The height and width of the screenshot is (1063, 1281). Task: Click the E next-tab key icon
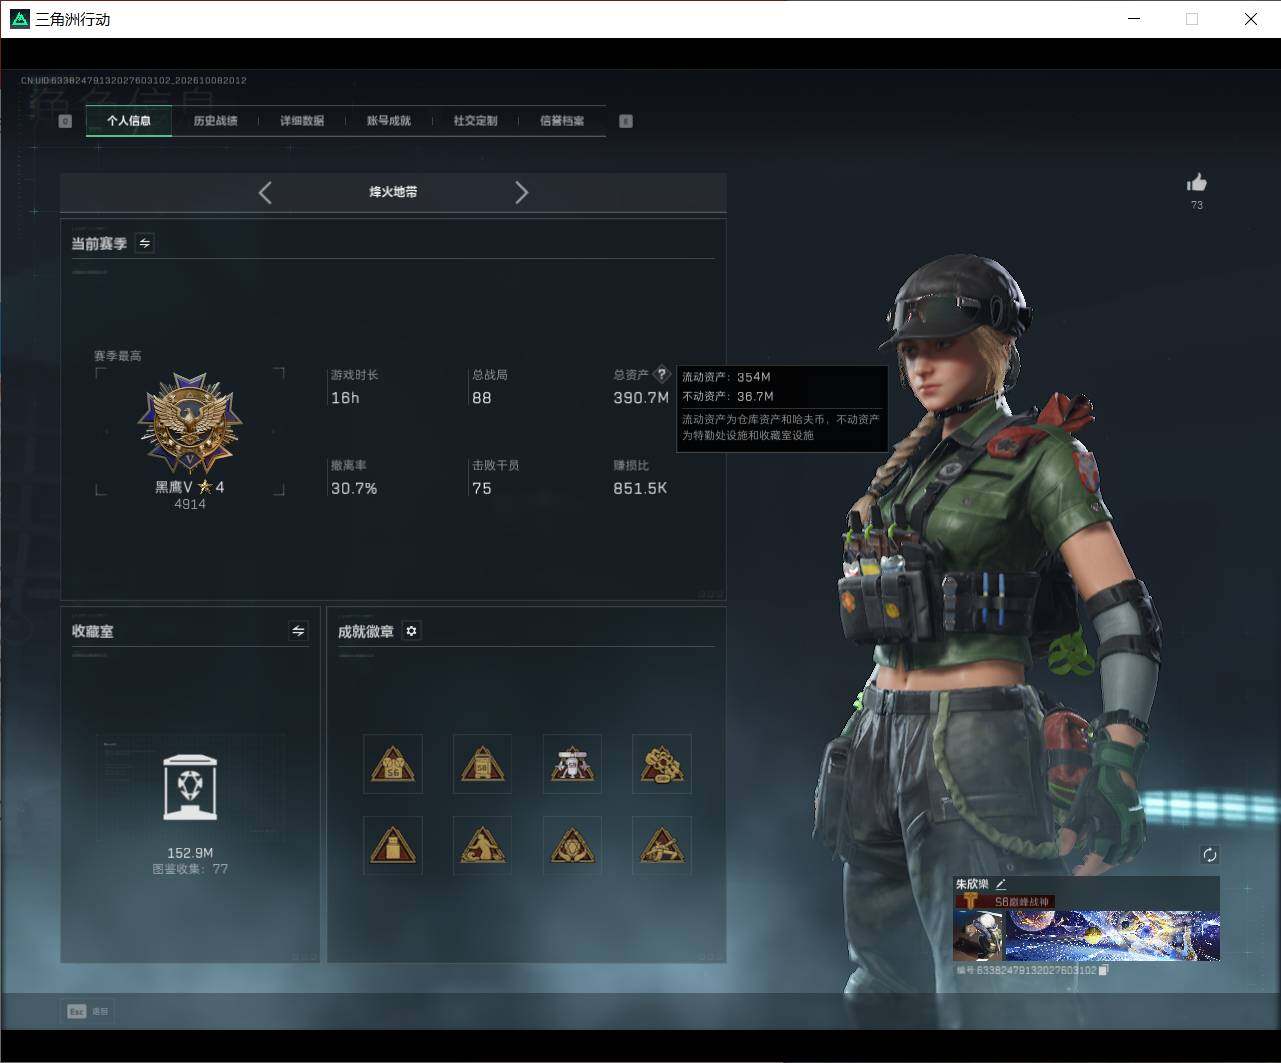click(626, 121)
